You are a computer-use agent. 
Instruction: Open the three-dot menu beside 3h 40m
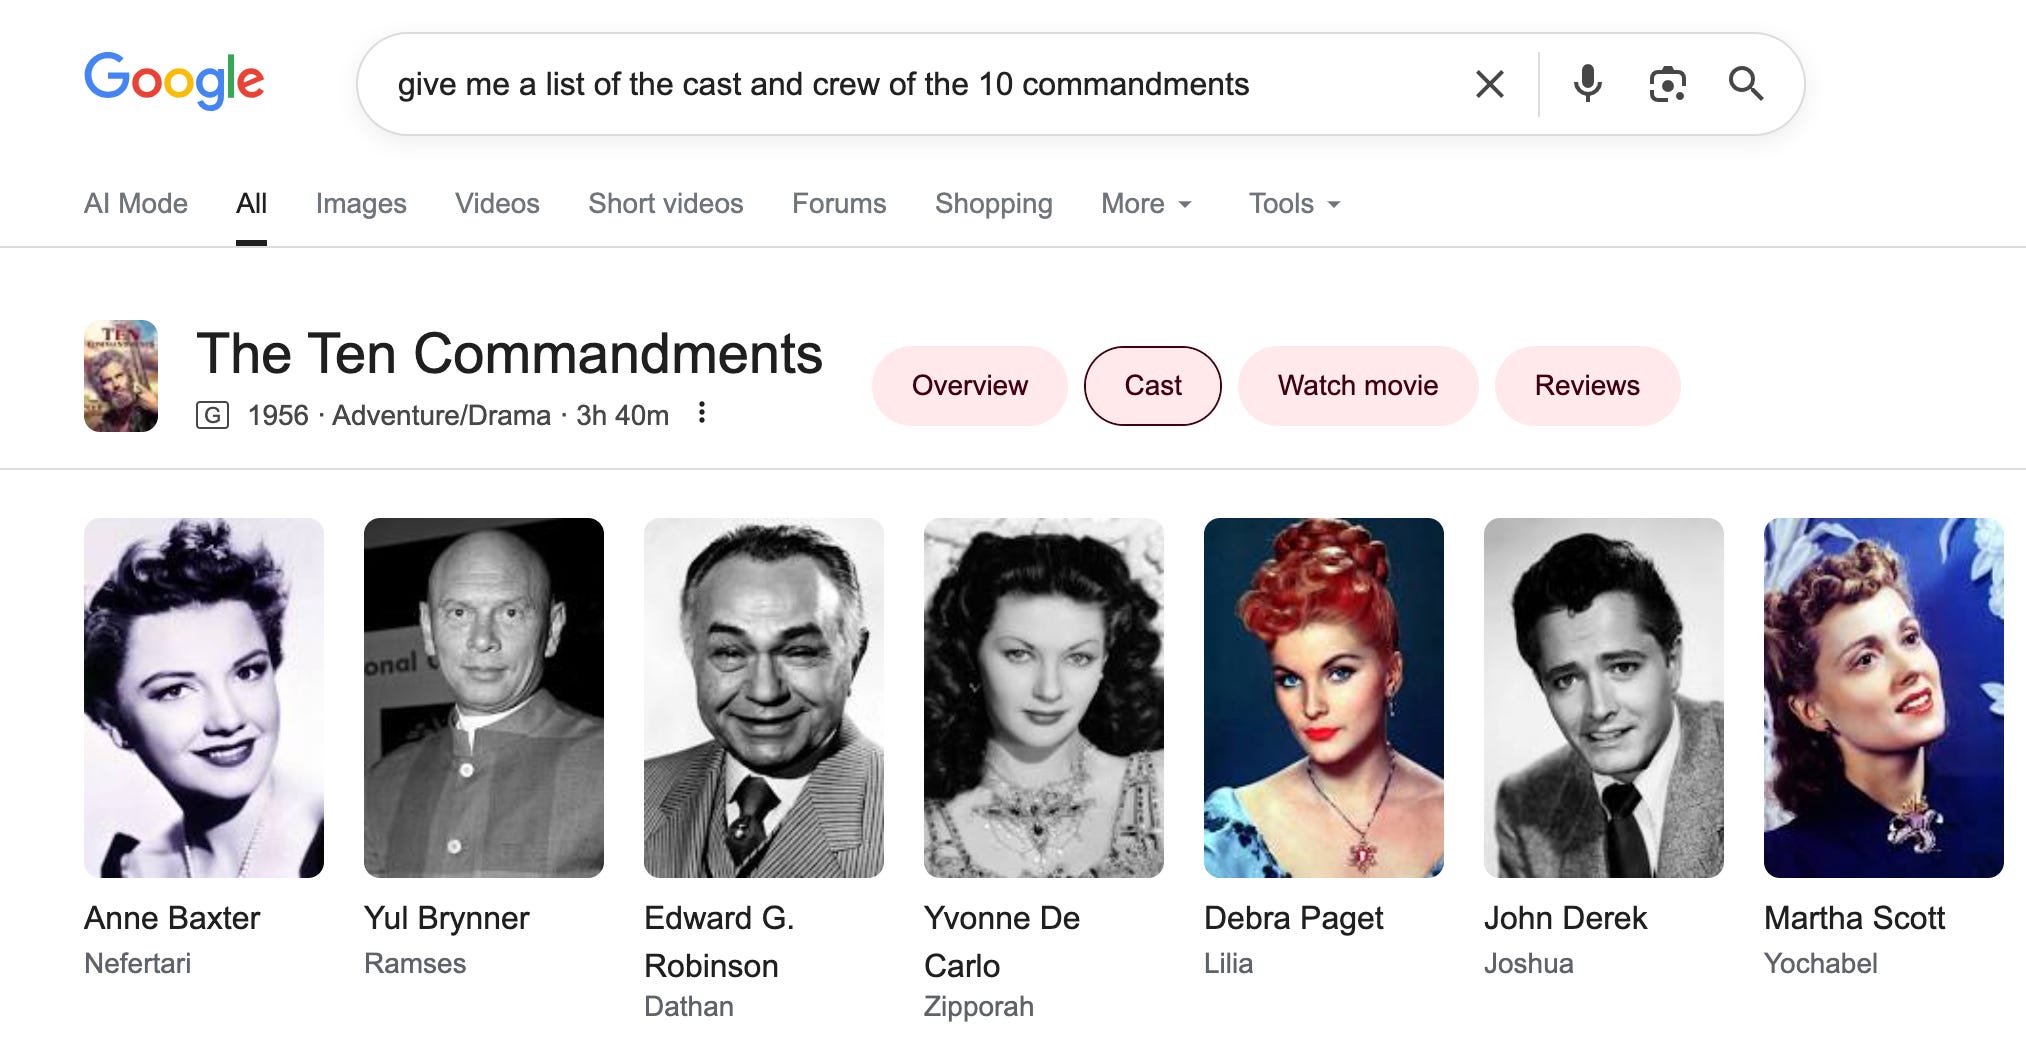[702, 413]
